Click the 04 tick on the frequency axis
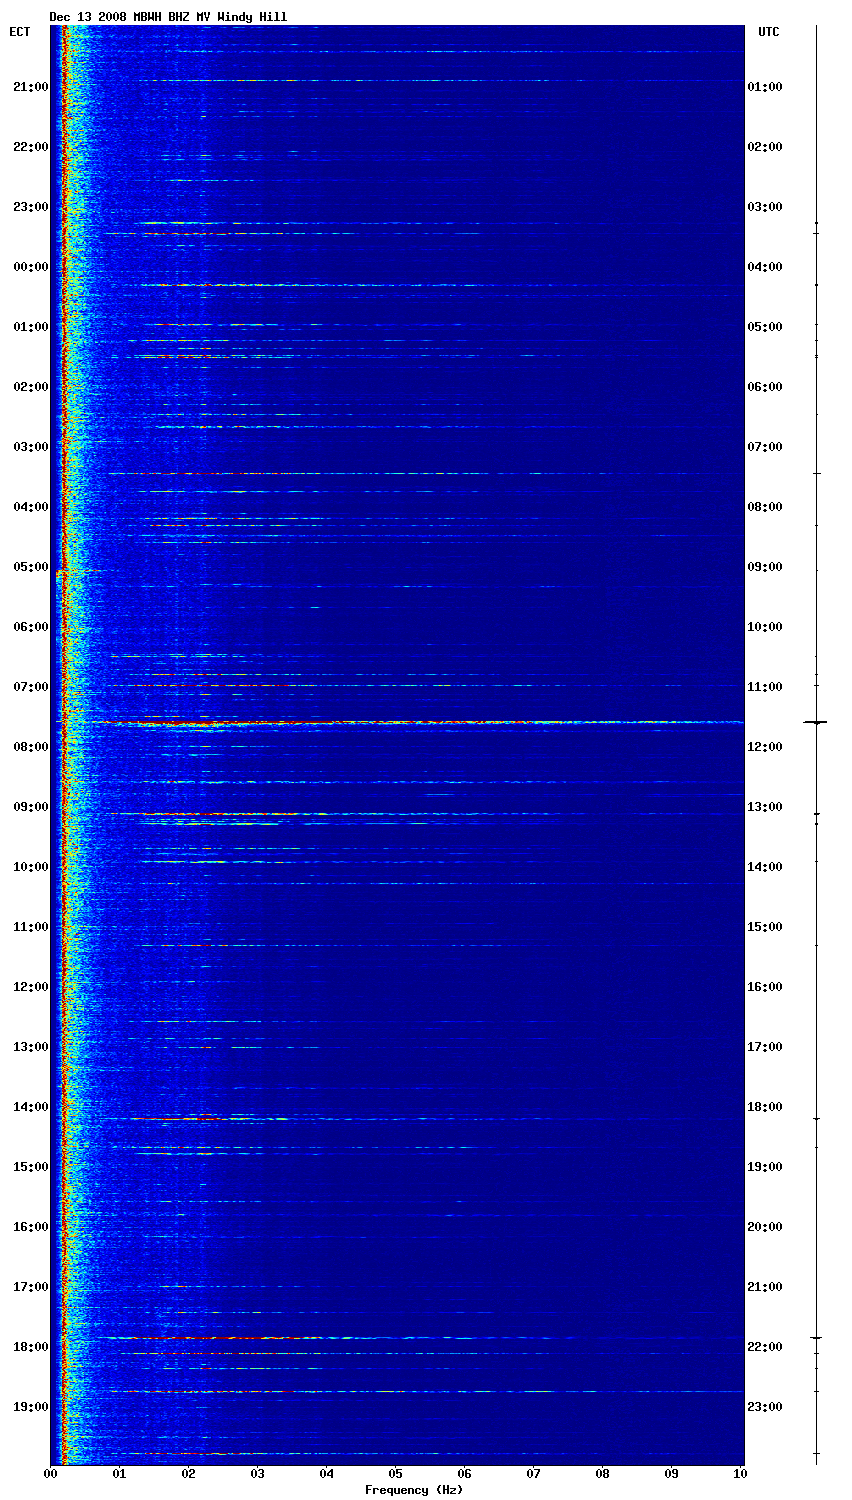 click(327, 1474)
